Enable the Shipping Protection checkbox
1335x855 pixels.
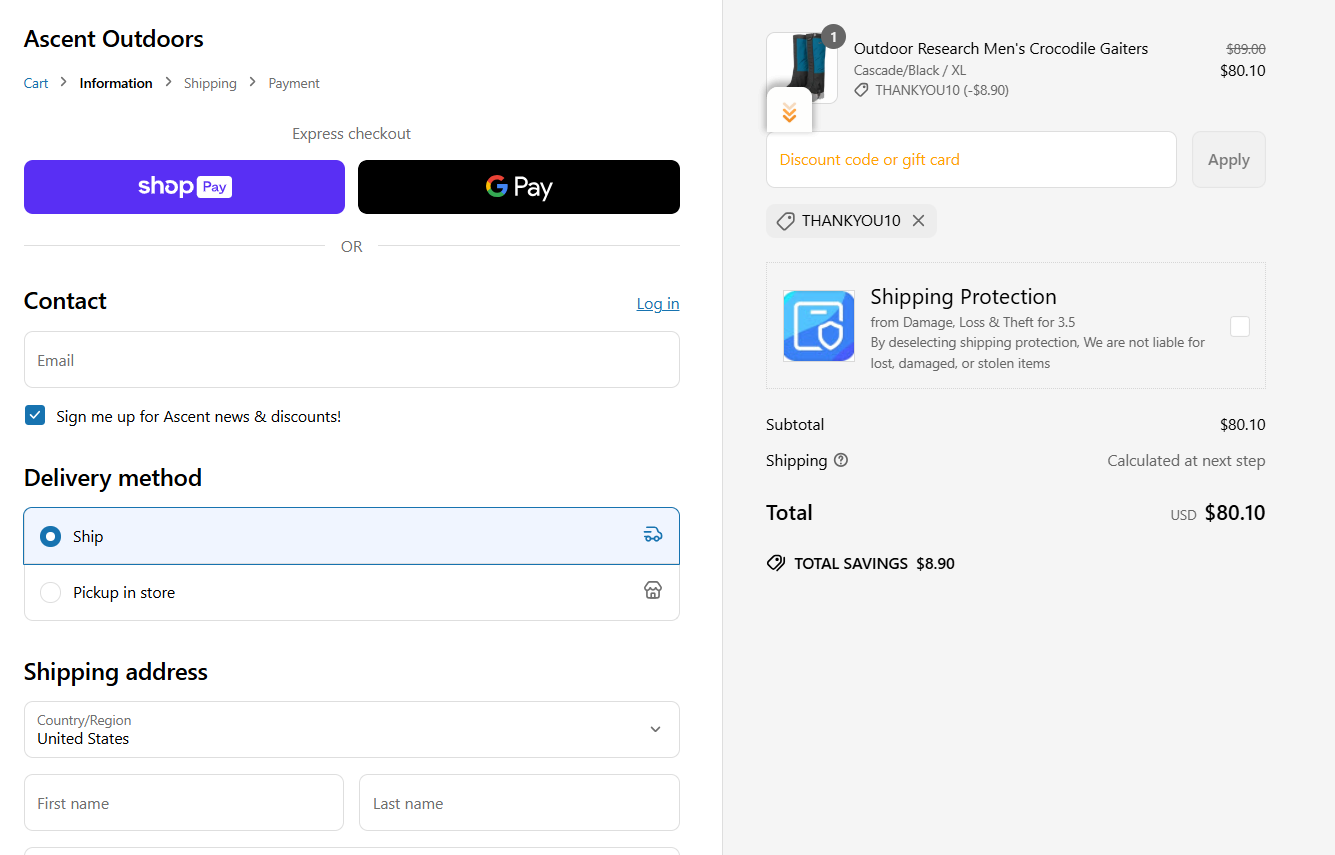tap(1240, 326)
